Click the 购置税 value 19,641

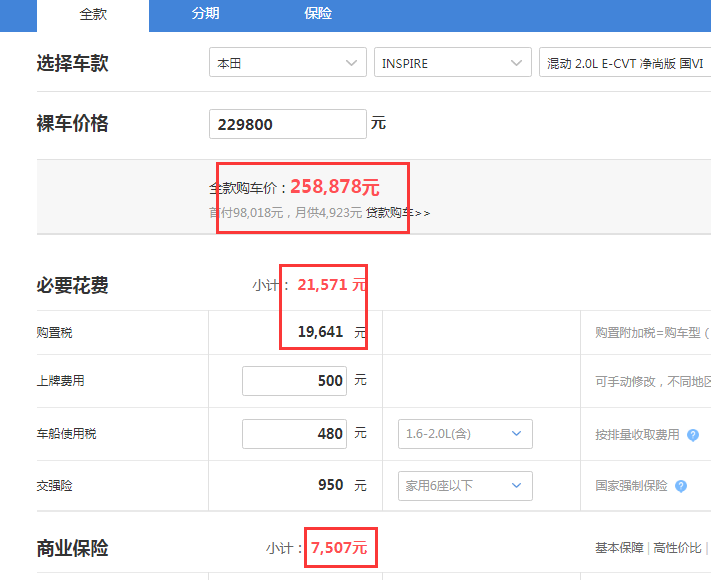click(320, 332)
